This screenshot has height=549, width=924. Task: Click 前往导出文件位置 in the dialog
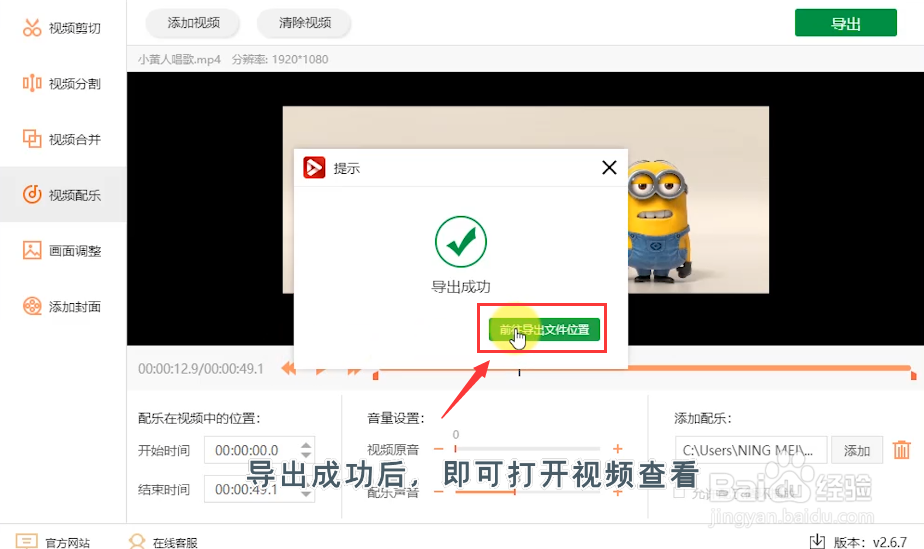544,329
